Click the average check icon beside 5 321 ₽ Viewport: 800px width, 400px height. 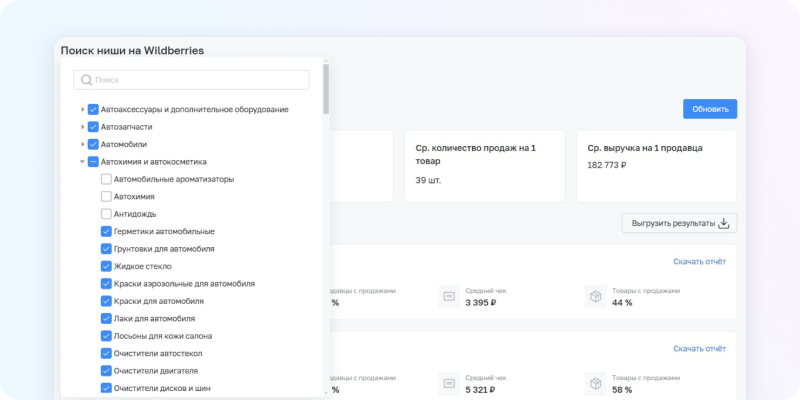(449, 383)
